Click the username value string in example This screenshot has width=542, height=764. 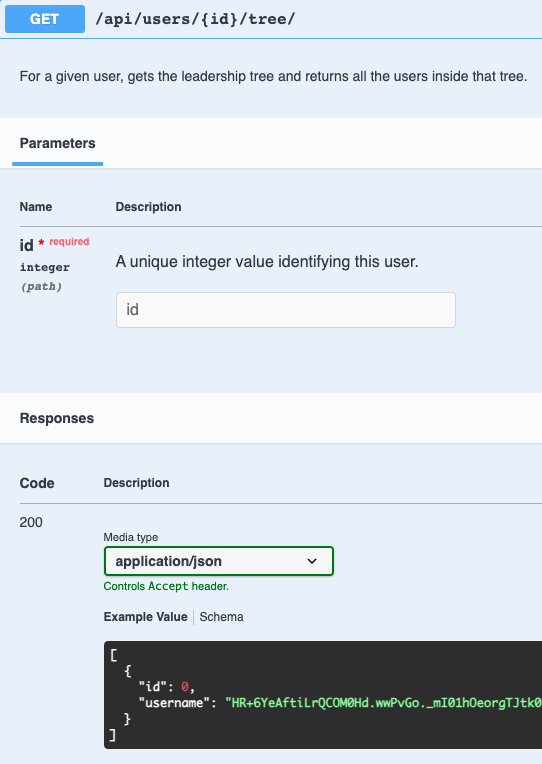point(383,703)
